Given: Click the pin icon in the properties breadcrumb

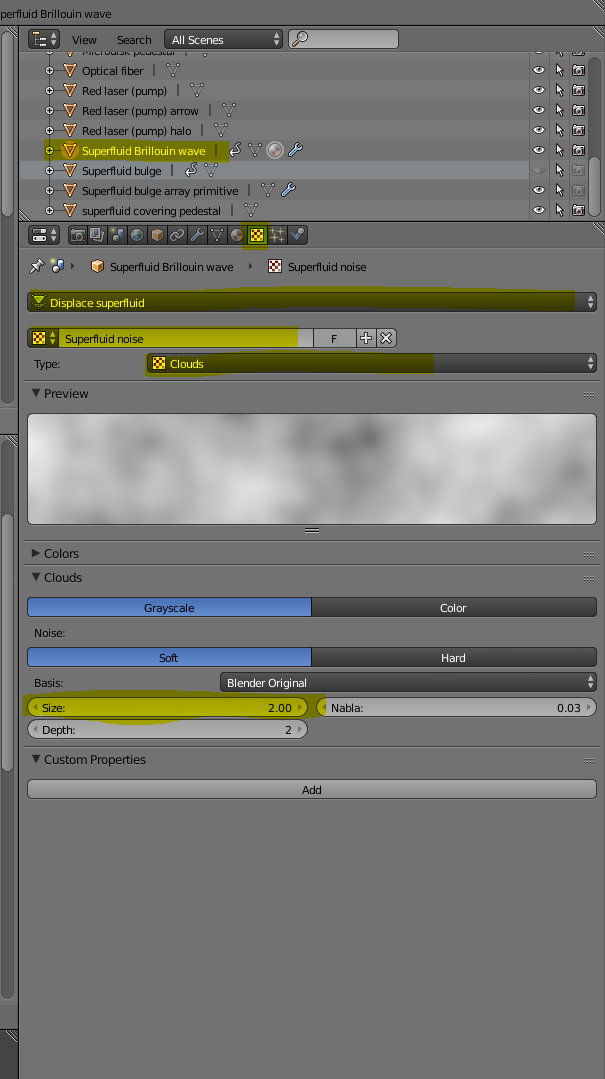Looking at the screenshot, I should (x=37, y=267).
